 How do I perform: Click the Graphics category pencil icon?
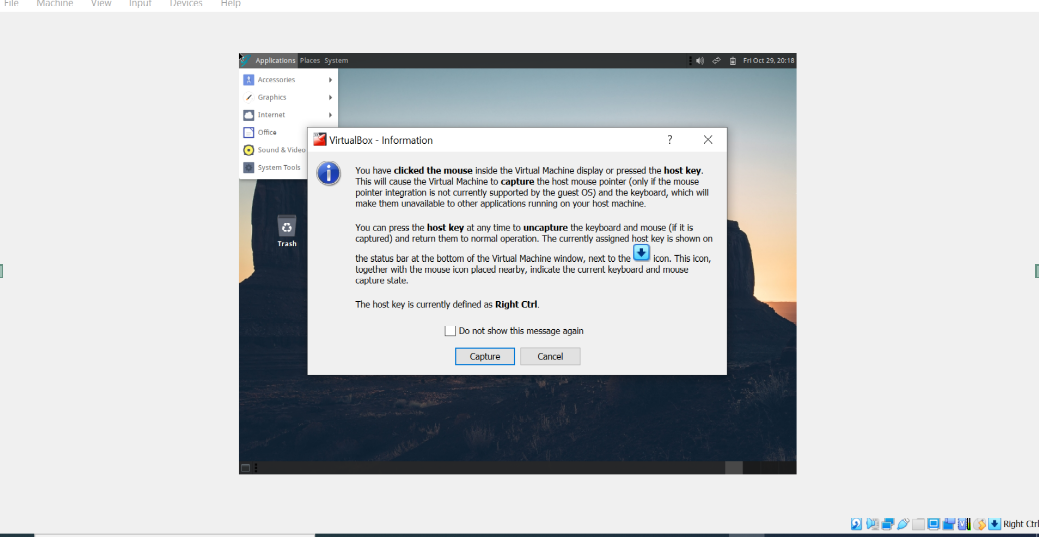248,97
